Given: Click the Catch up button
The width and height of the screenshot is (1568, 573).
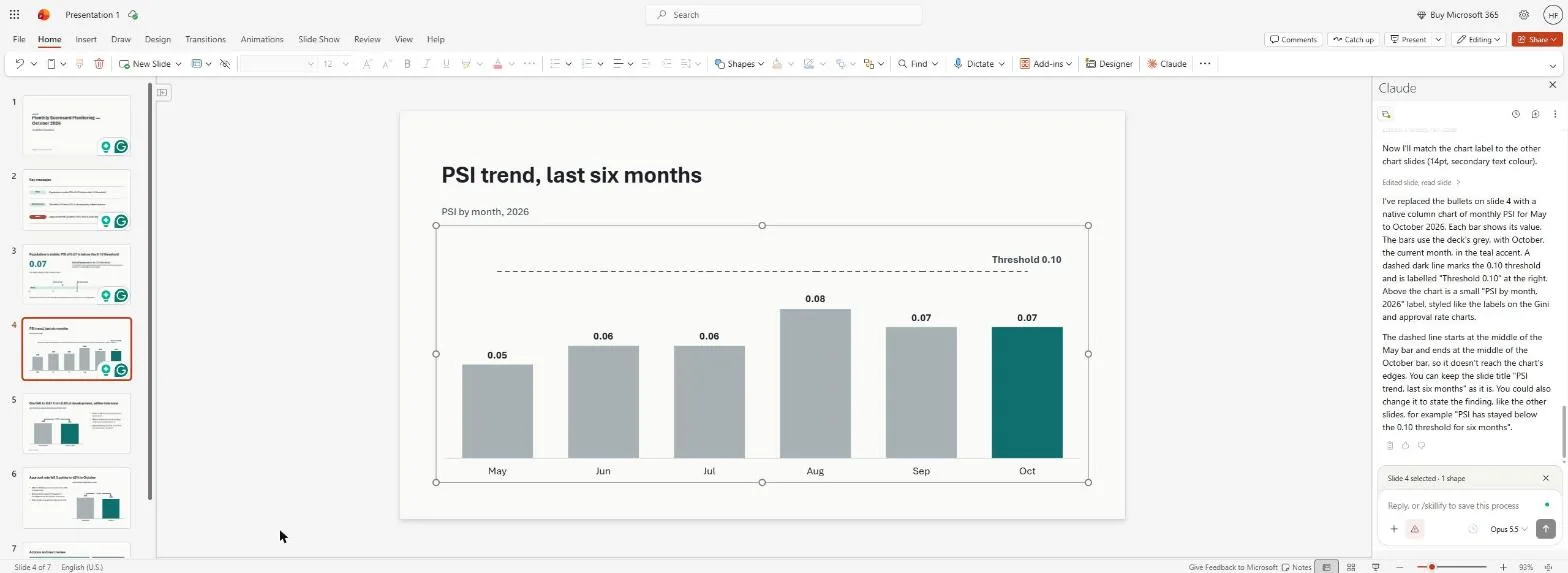Looking at the screenshot, I should 1353,39.
